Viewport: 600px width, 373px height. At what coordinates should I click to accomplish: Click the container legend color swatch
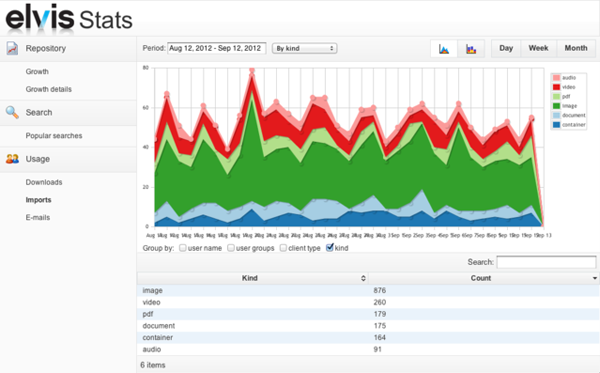556,125
